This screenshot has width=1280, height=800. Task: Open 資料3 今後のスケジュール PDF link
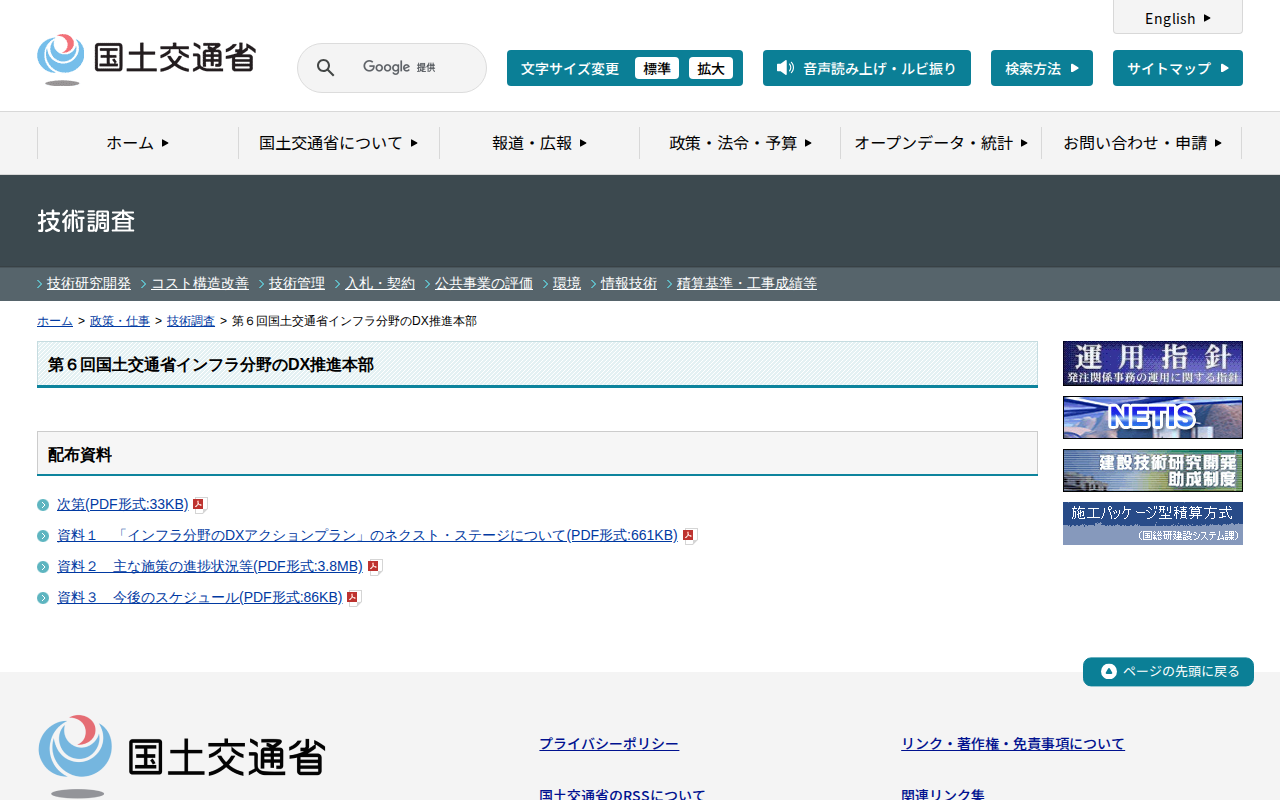tap(199, 598)
